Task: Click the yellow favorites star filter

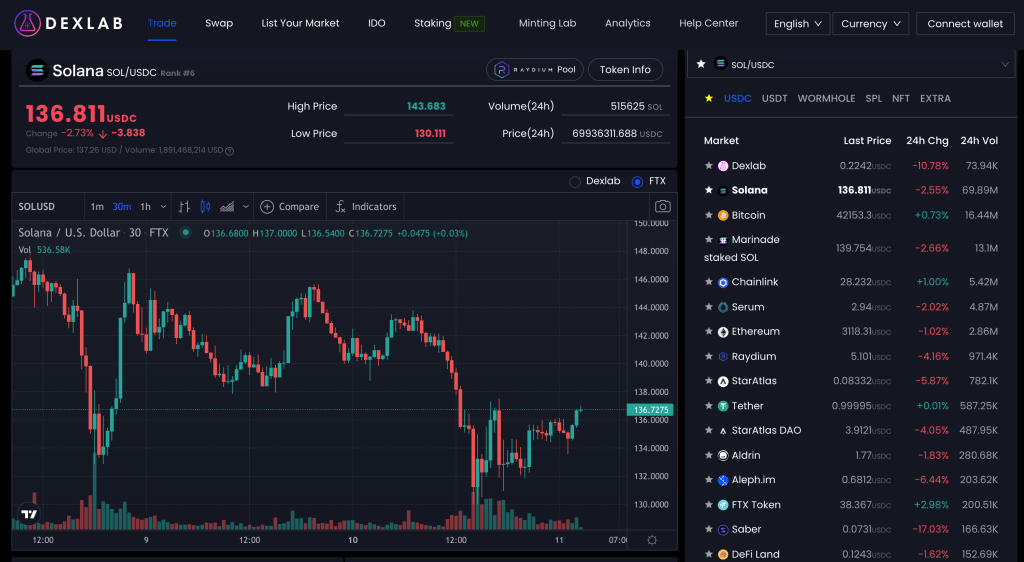Action: click(709, 99)
